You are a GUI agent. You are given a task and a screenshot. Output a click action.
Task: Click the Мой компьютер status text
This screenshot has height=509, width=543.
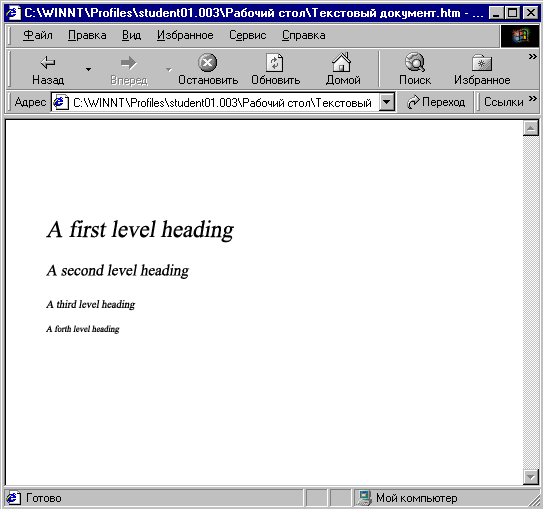pos(417,498)
